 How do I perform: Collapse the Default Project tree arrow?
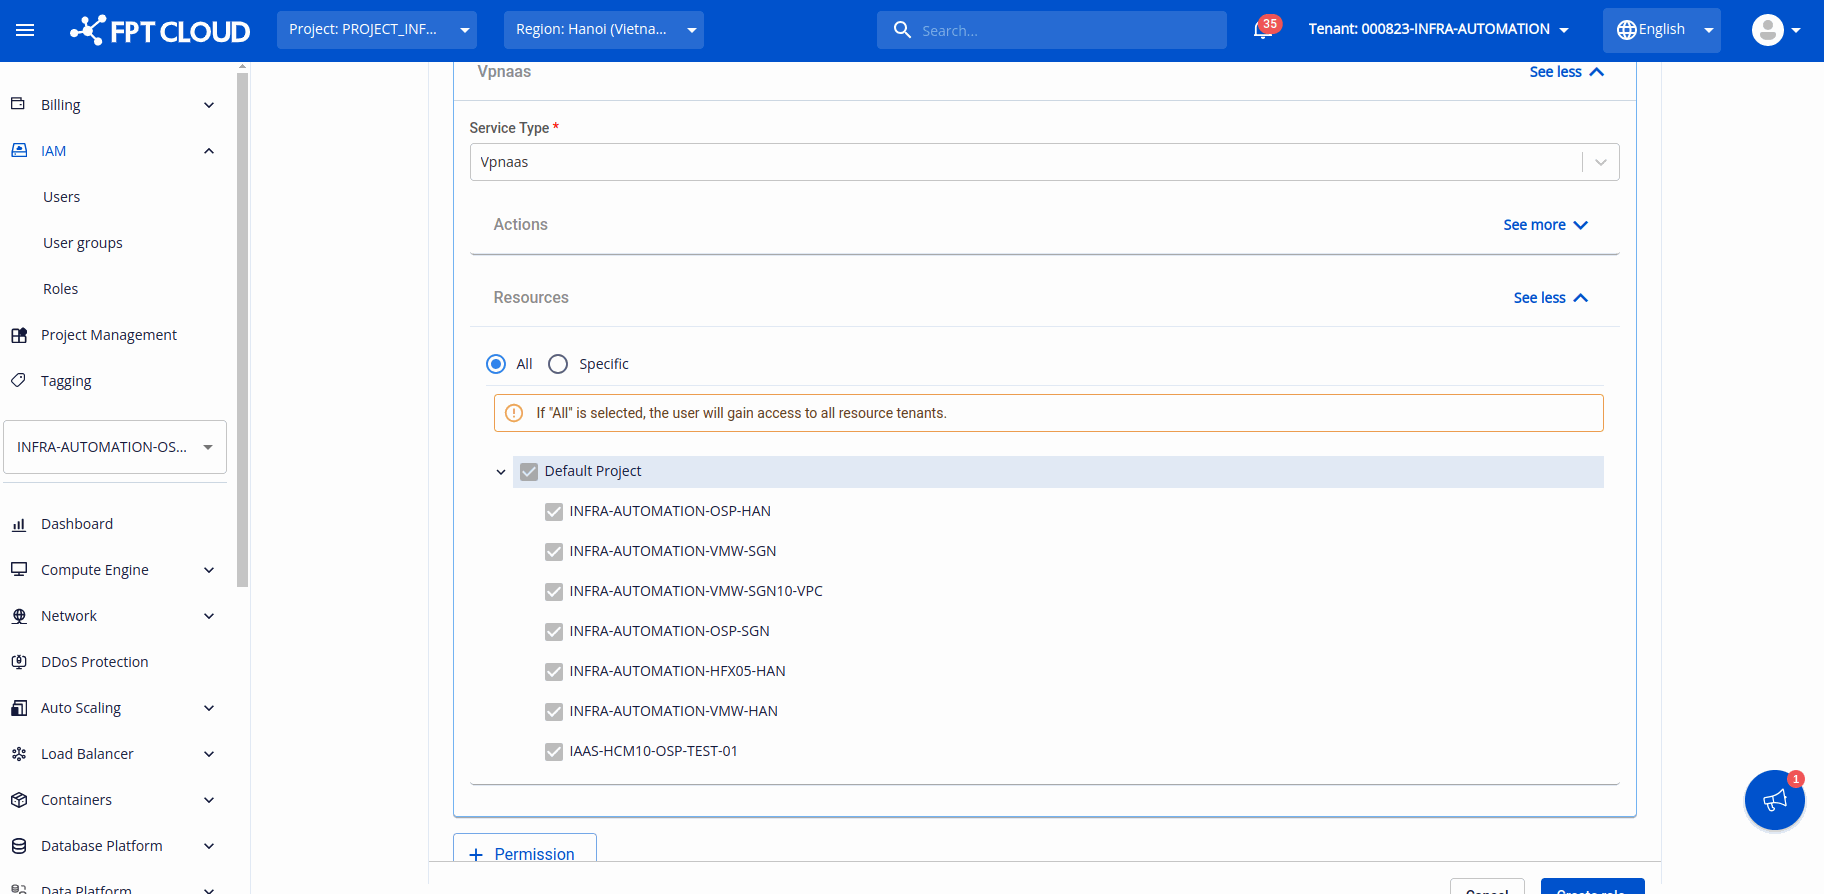point(501,472)
